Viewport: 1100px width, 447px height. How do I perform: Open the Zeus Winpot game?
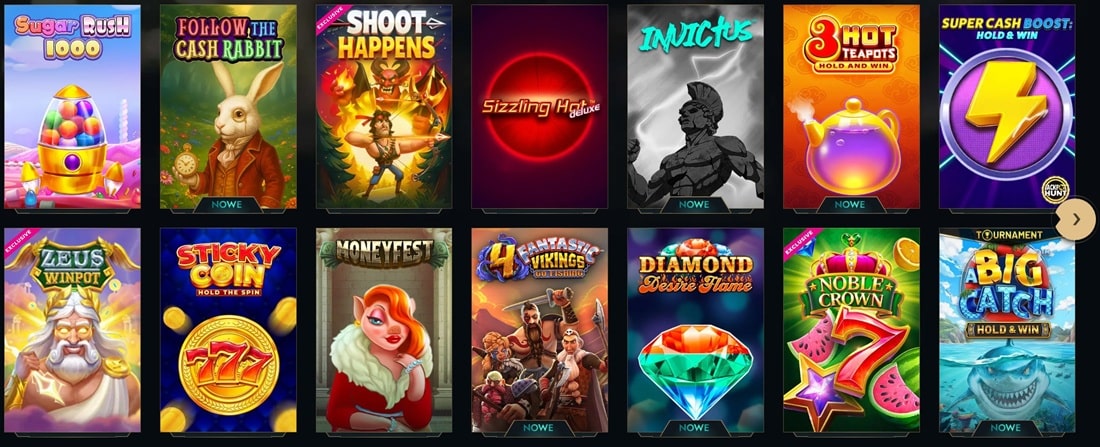click(x=72, y=330)
